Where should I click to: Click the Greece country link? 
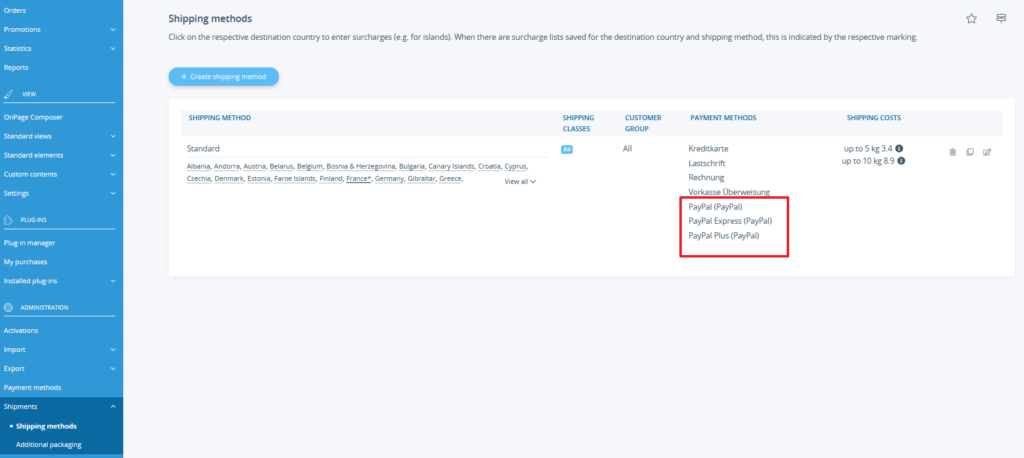(451, 178)
